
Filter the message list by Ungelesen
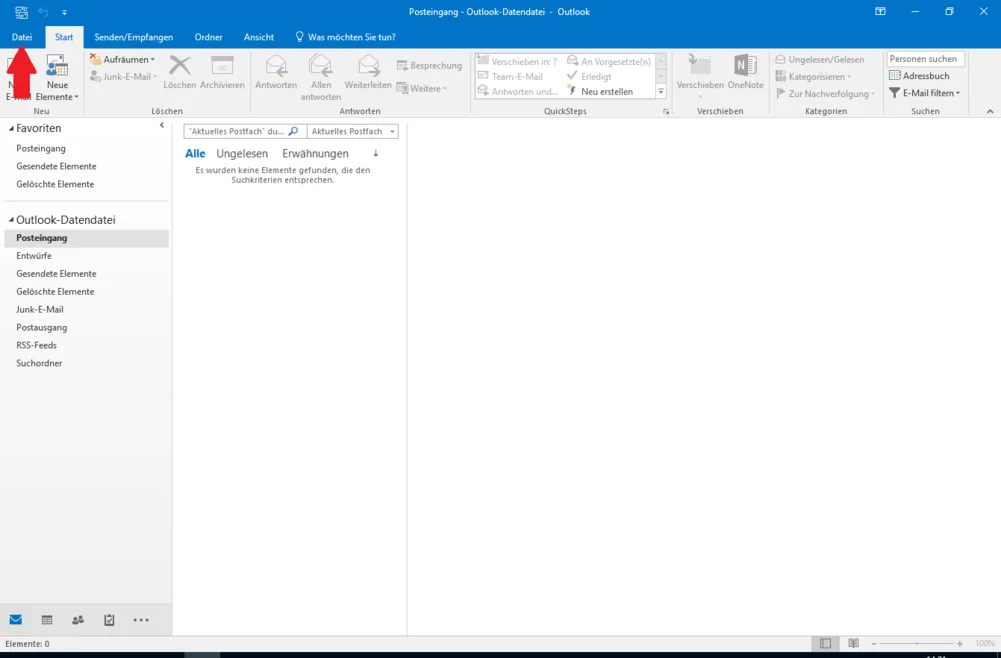click(242, 154)
